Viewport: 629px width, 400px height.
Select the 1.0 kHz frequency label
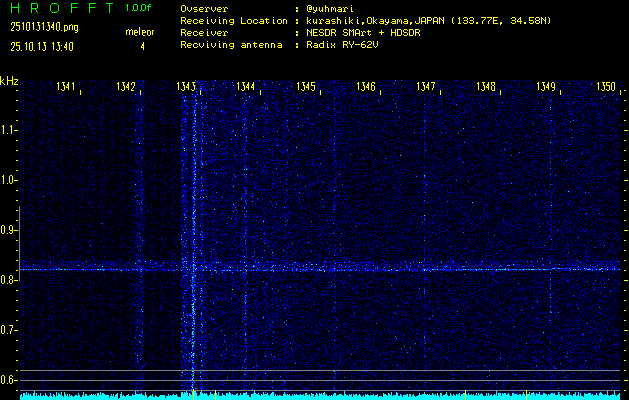[x=9, y=180]
